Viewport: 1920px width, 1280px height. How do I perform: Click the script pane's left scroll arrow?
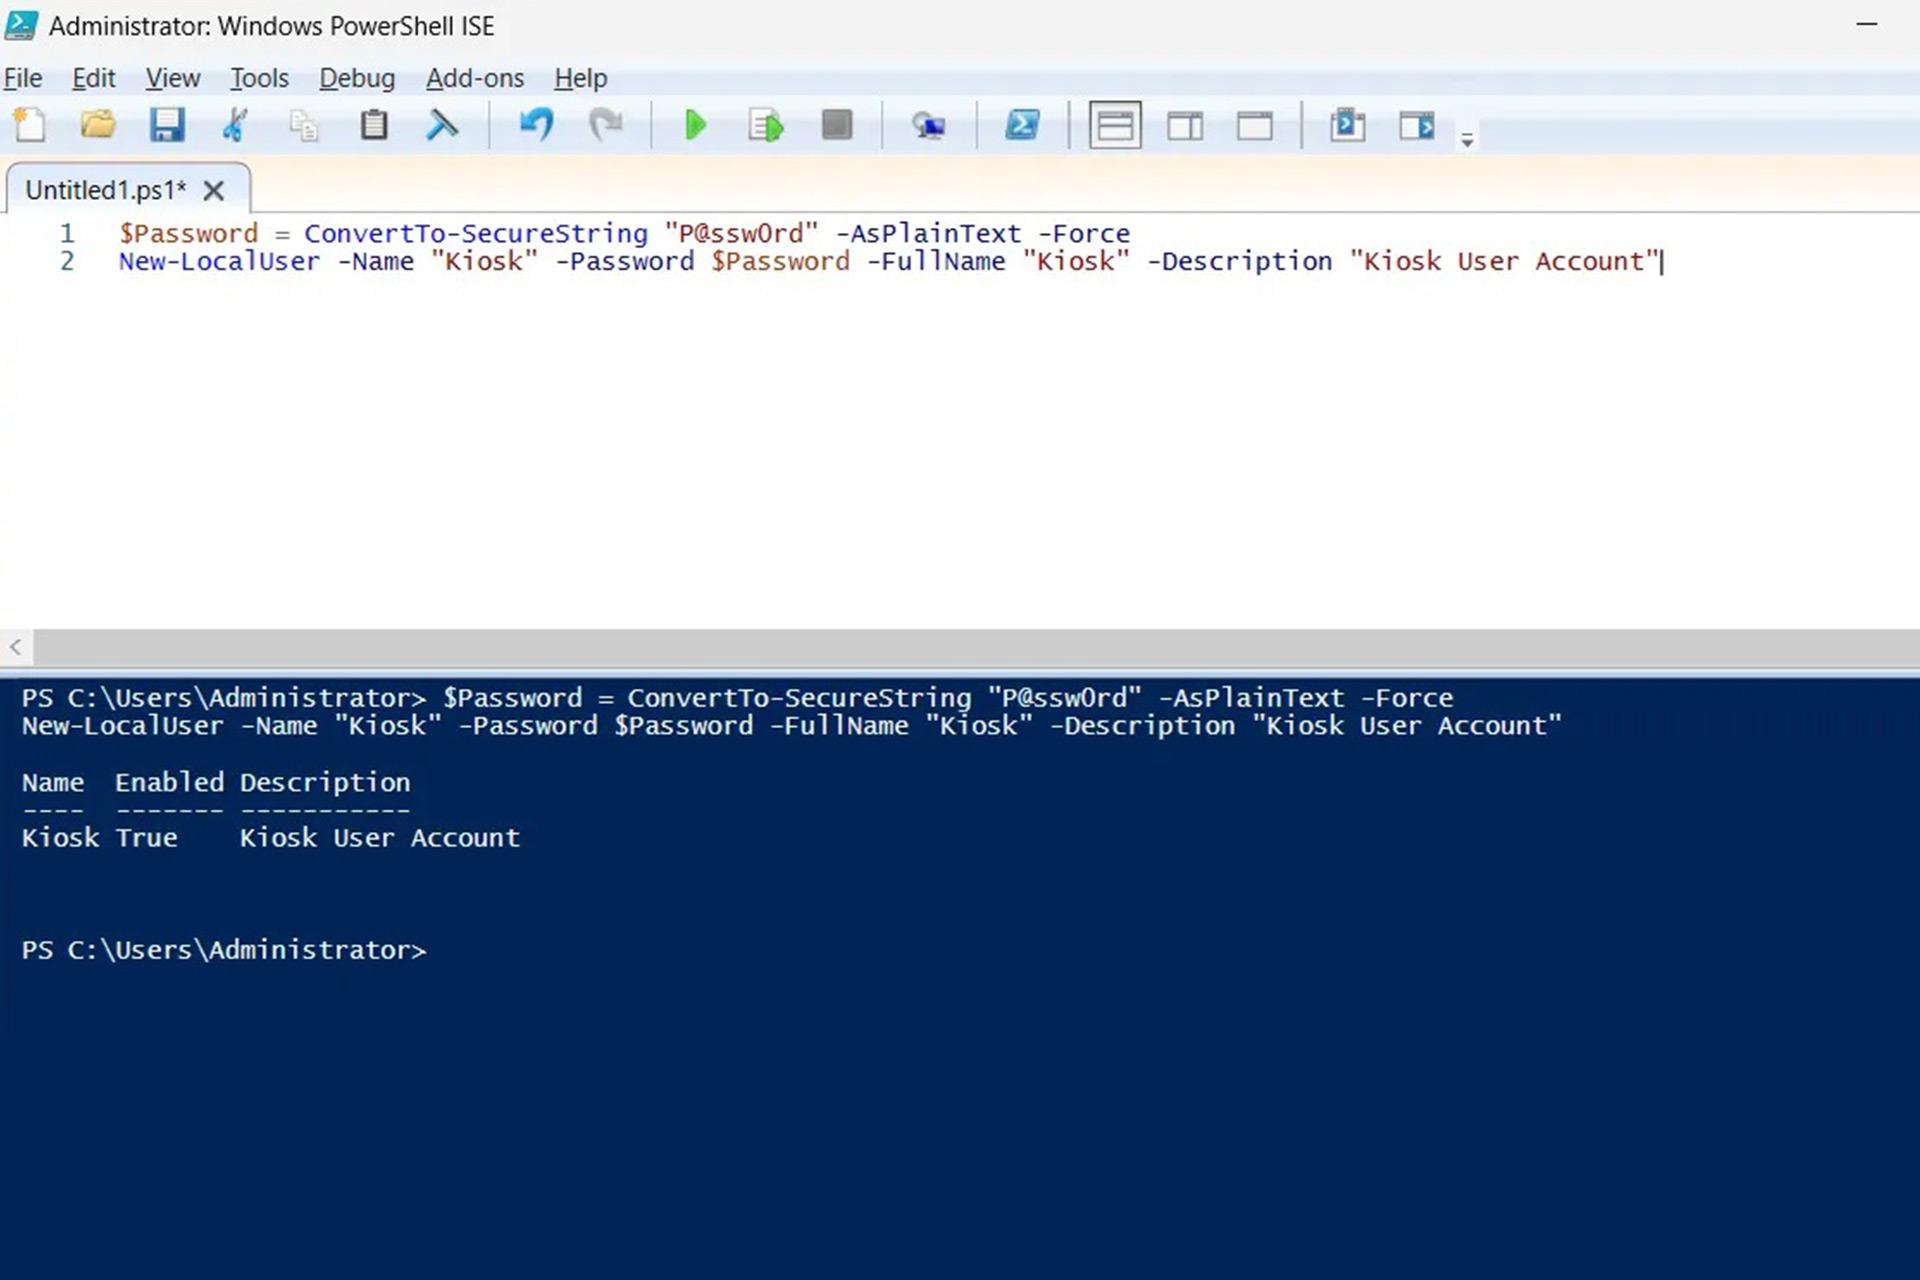(16, 647)
